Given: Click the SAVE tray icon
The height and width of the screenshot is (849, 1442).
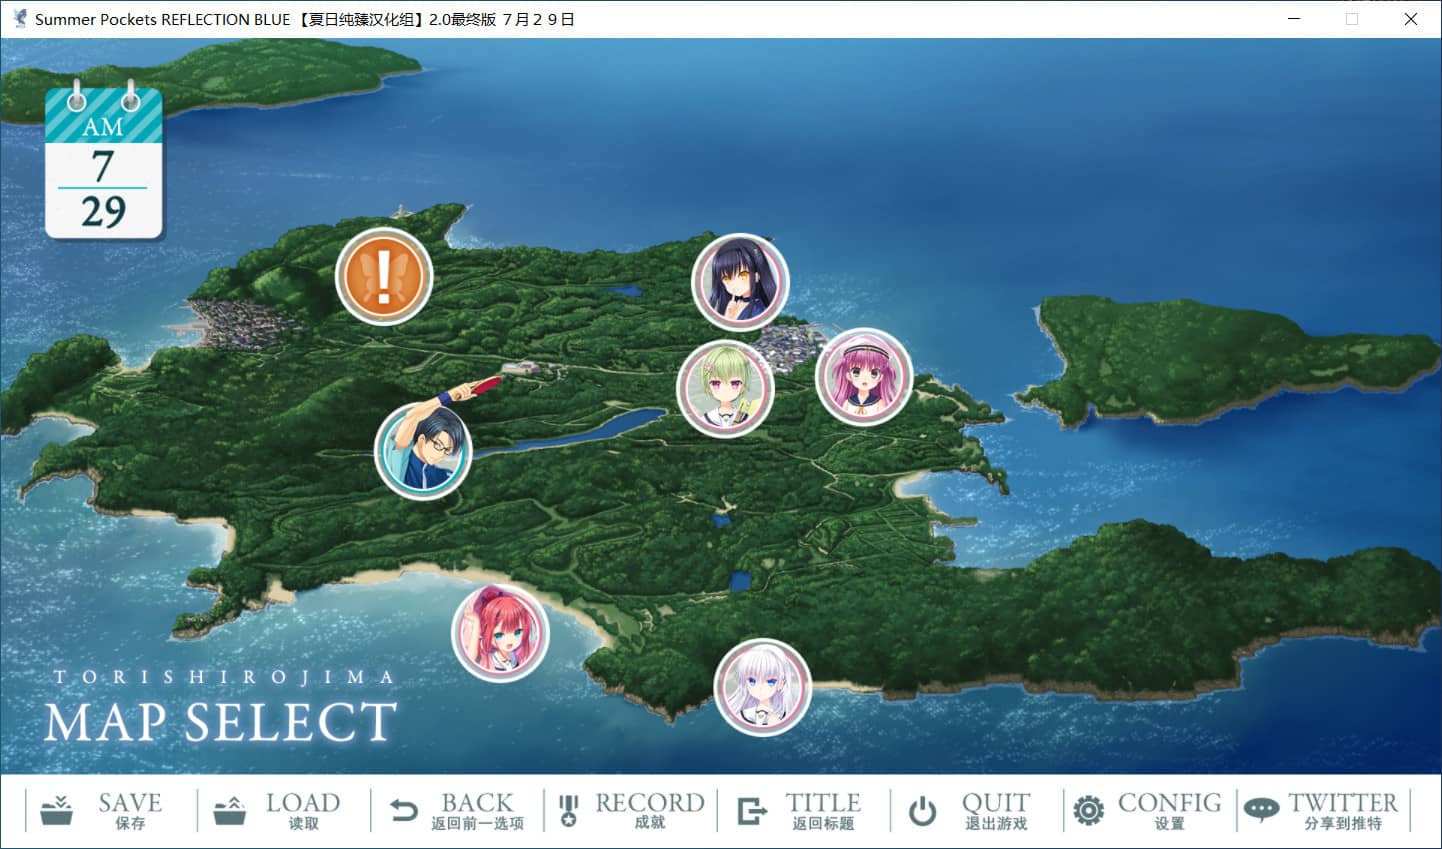Looking at the screenshot, I should (x=56, y=810).
